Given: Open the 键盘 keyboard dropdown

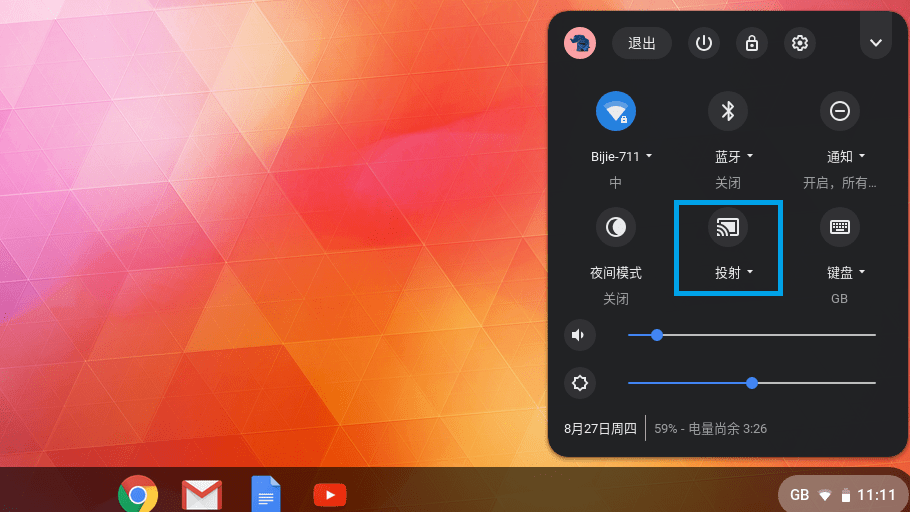Looking at the screenshot, I should tap(846, 272).
